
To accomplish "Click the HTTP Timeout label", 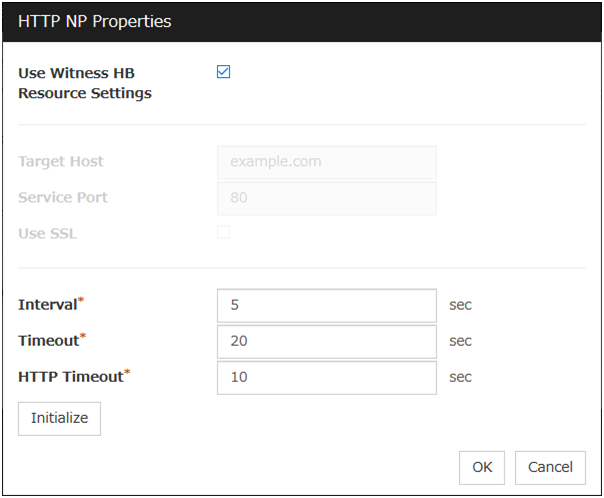I will pyautogui.click(x=69, y=377).
